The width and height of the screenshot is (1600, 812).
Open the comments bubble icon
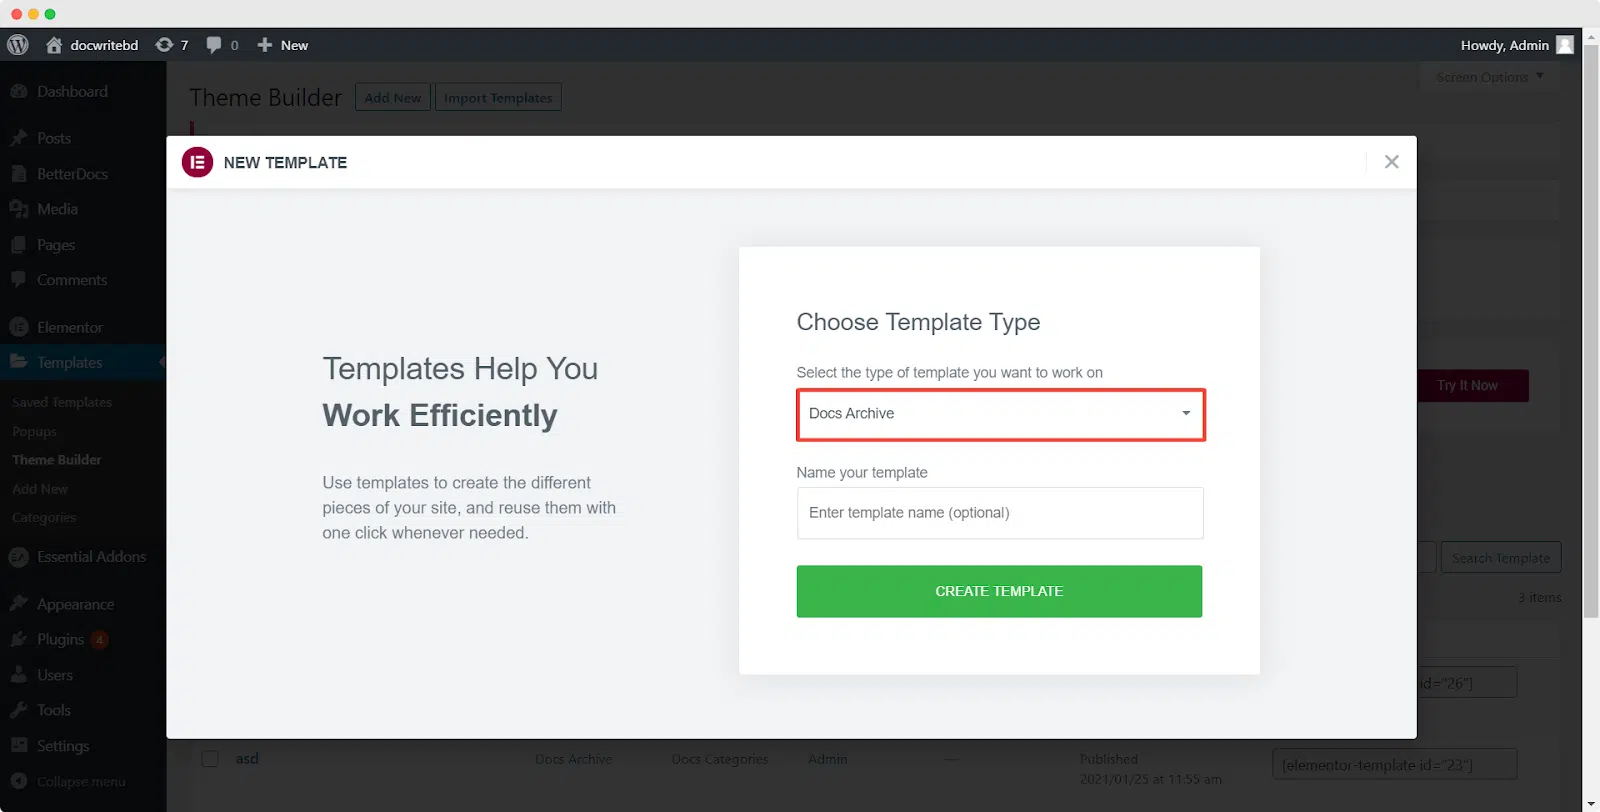(x=213, y=45)
